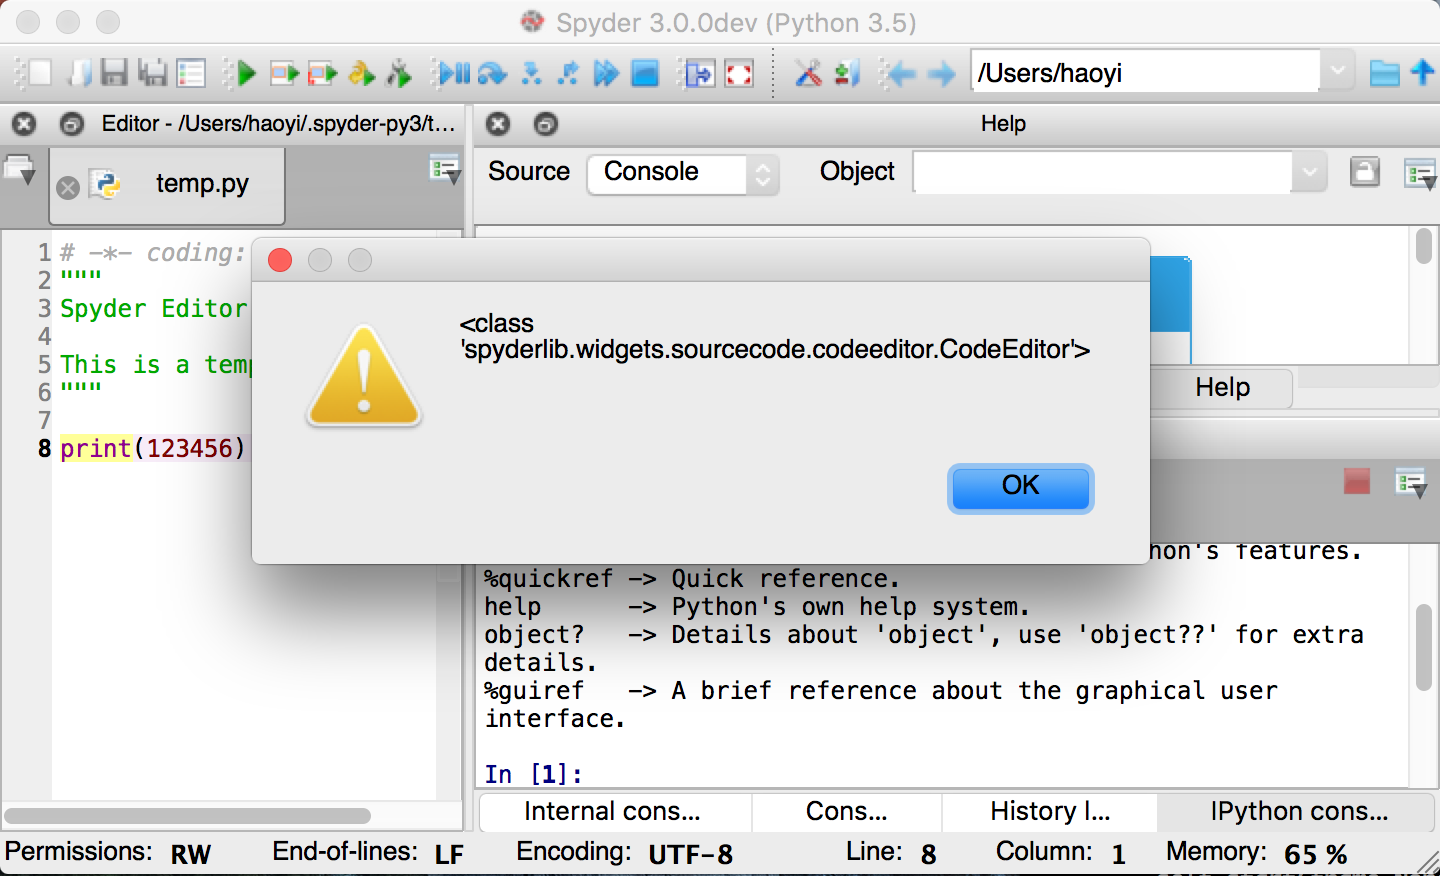
Task: Click OK in the warning dialog
Action: [1020, 488]
